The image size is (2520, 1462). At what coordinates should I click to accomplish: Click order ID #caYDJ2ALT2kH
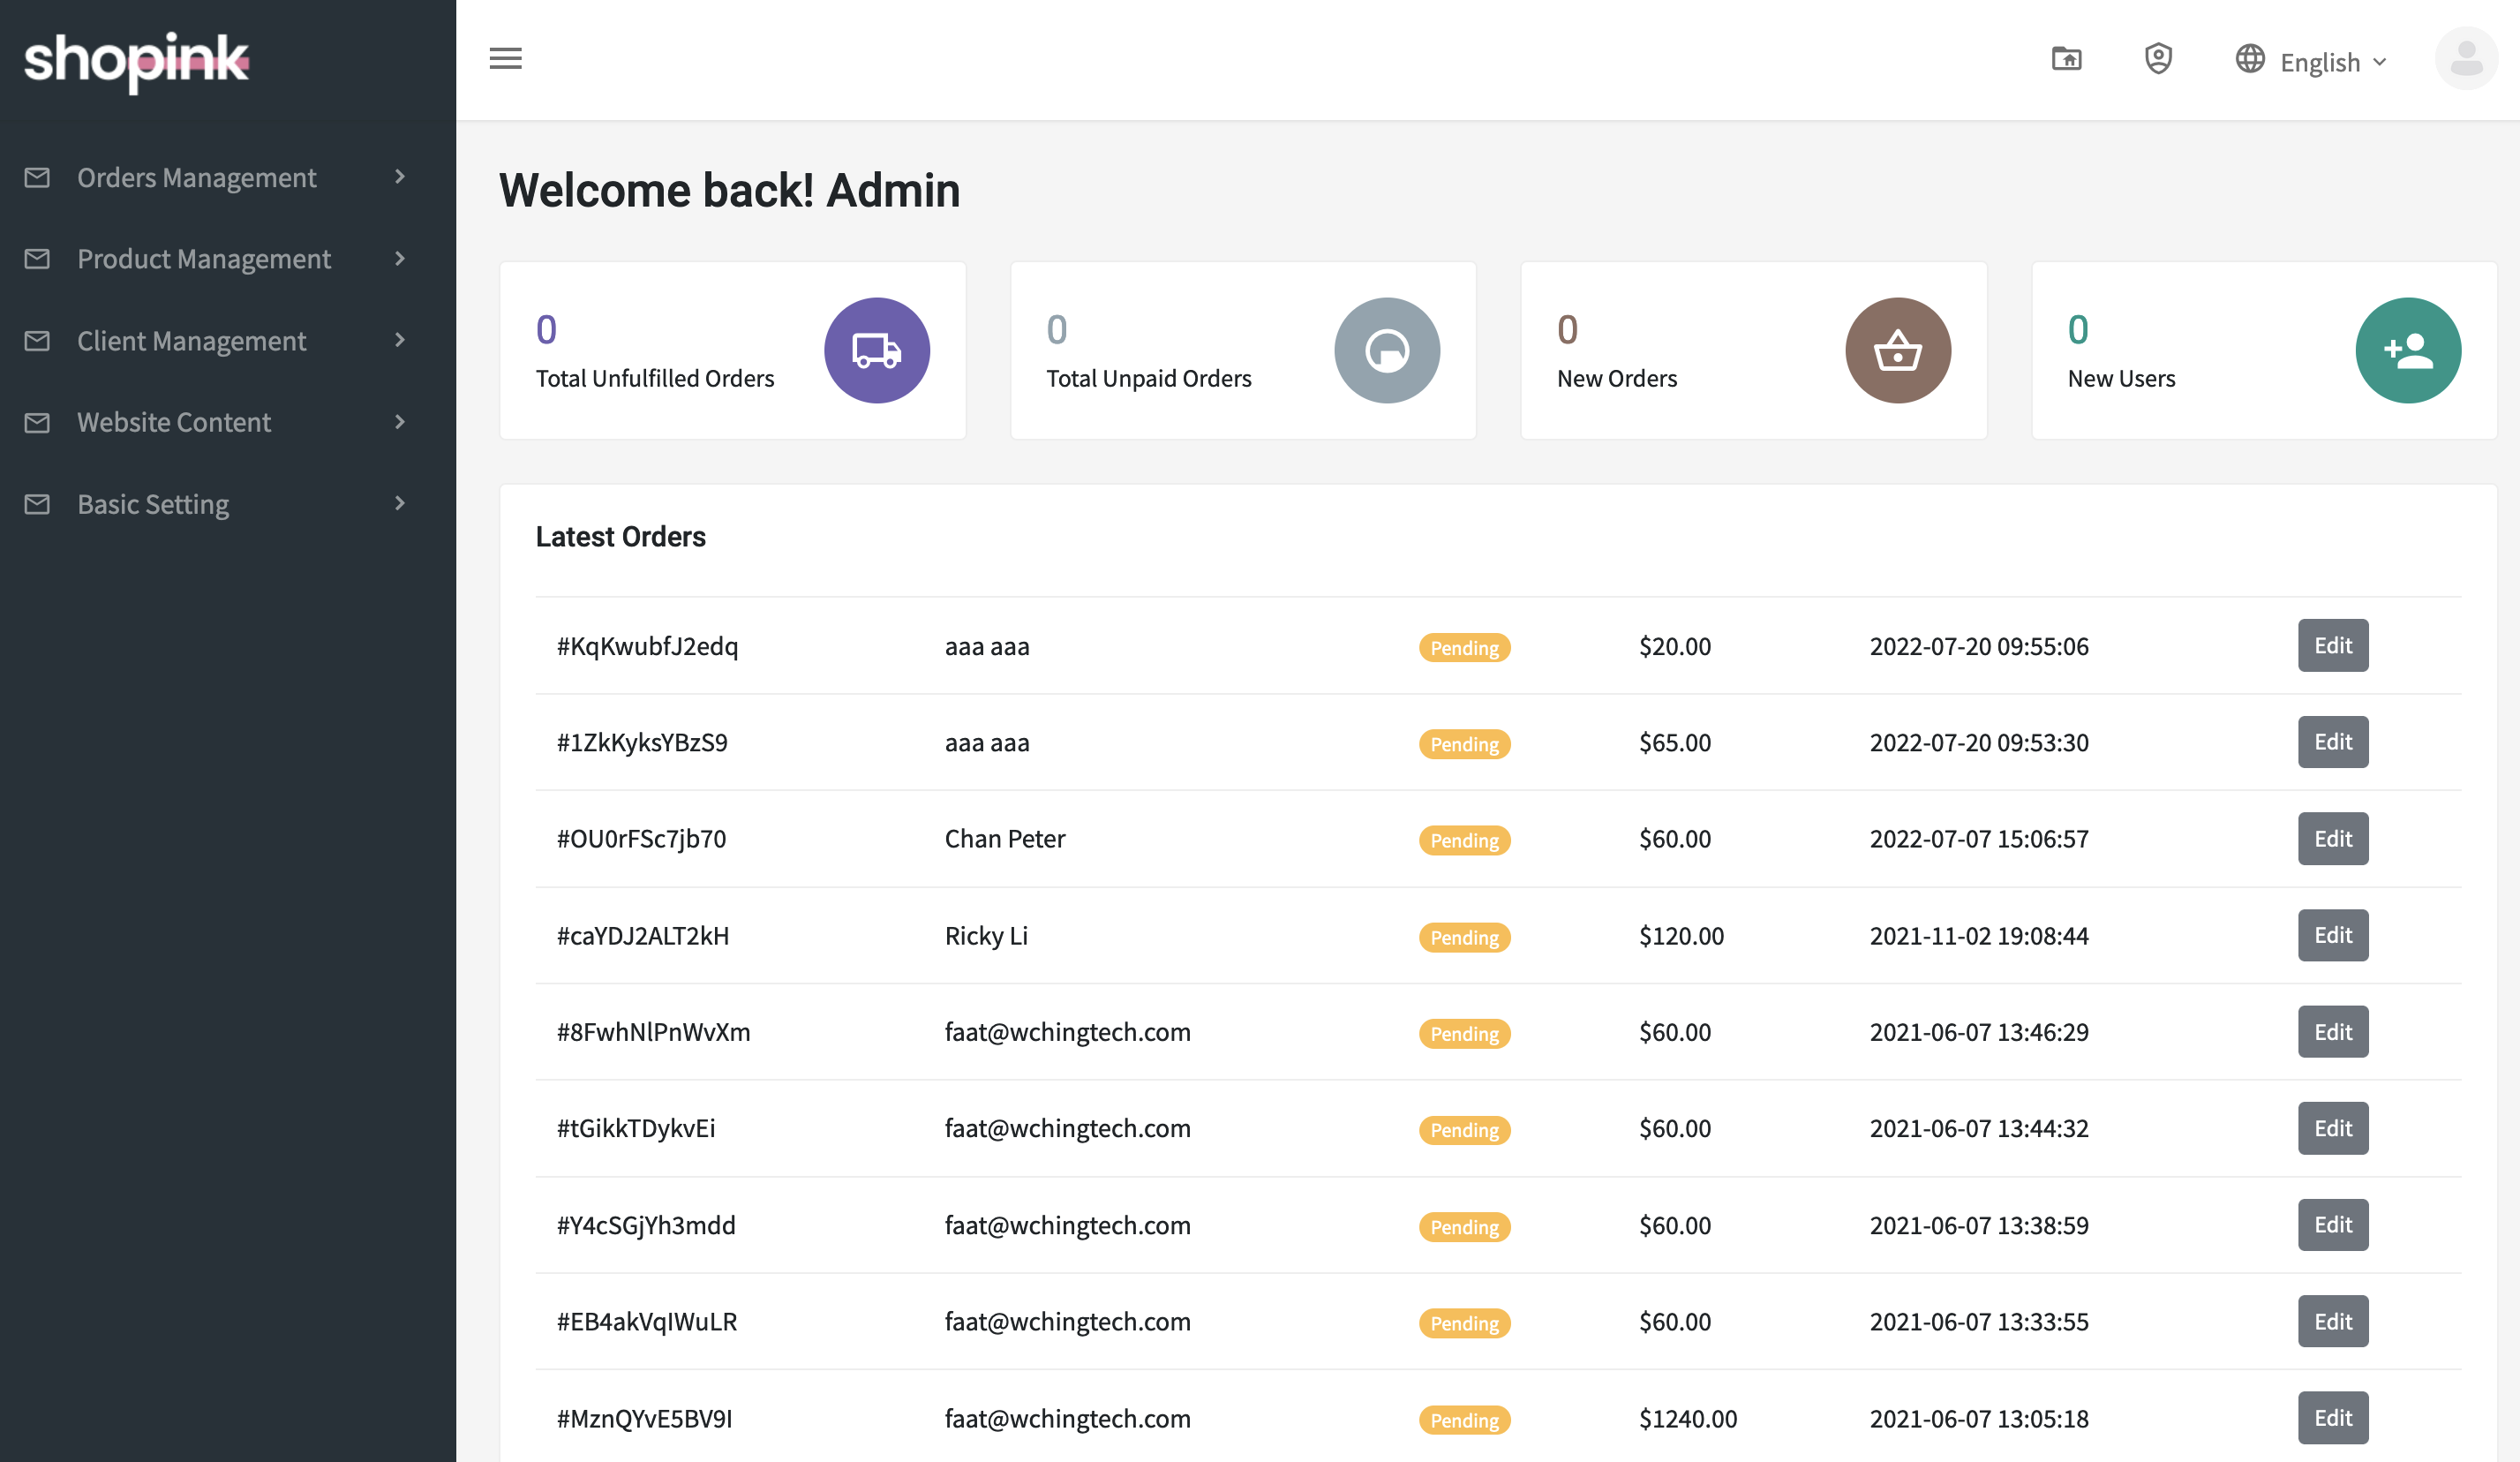643,936
